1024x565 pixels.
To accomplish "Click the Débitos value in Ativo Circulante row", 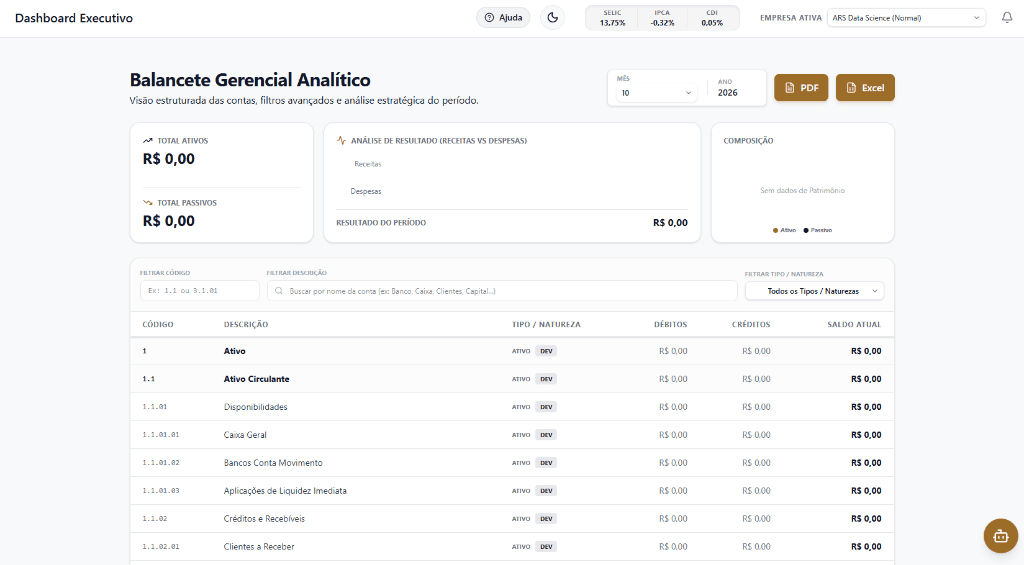I will [x=673, y=379].
